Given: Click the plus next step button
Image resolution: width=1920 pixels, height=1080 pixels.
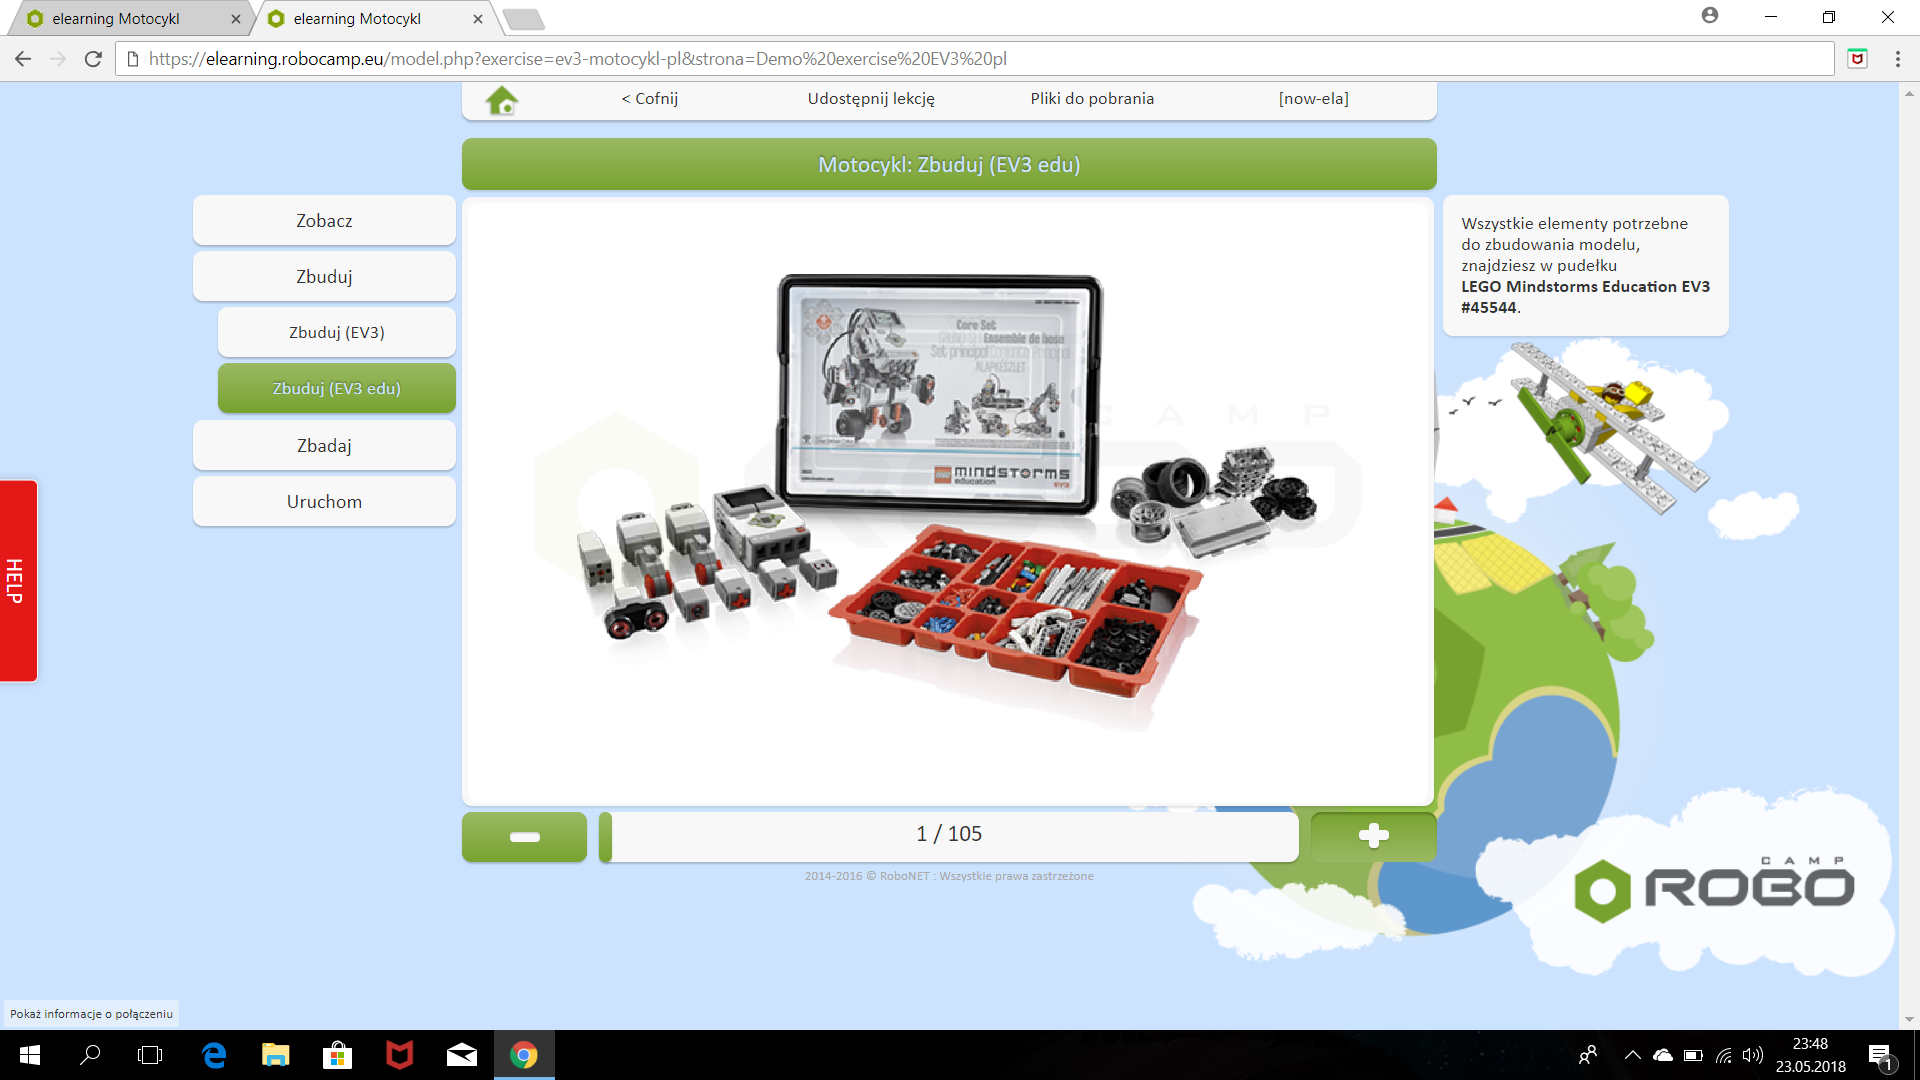Looking at the screenshot, I should 1373,836.
